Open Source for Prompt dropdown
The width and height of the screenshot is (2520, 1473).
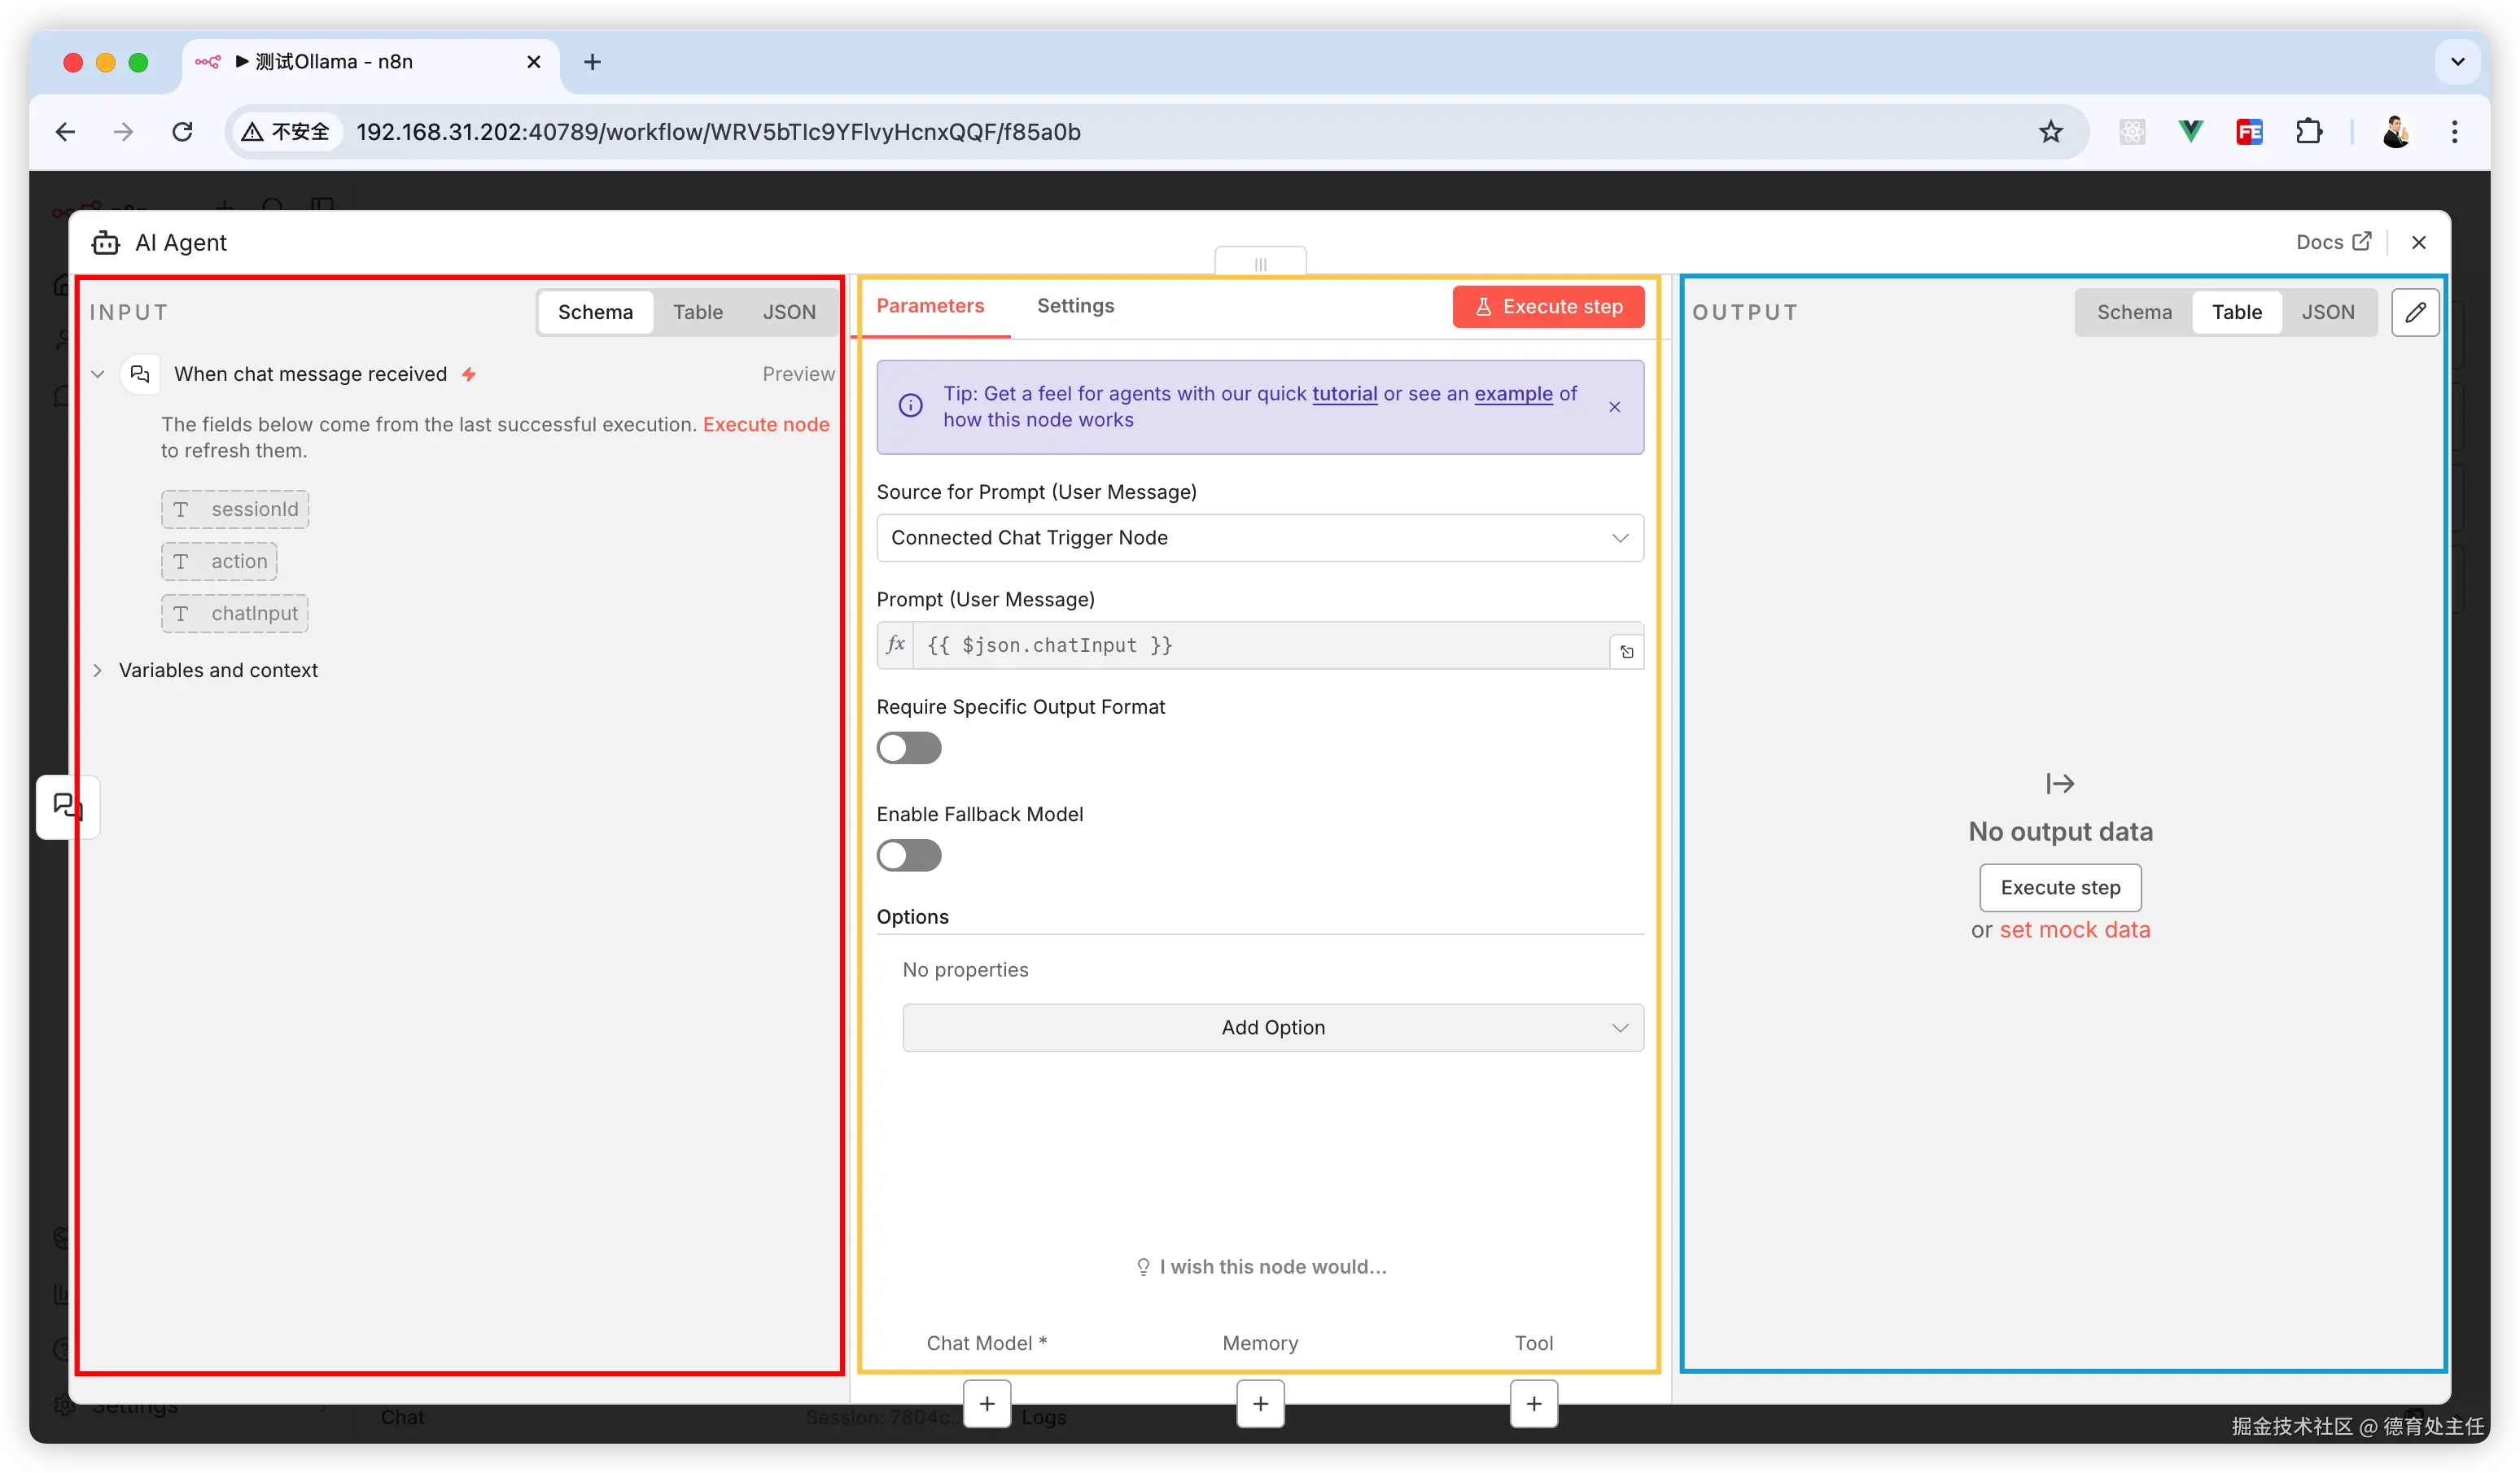pos(1259,538)
